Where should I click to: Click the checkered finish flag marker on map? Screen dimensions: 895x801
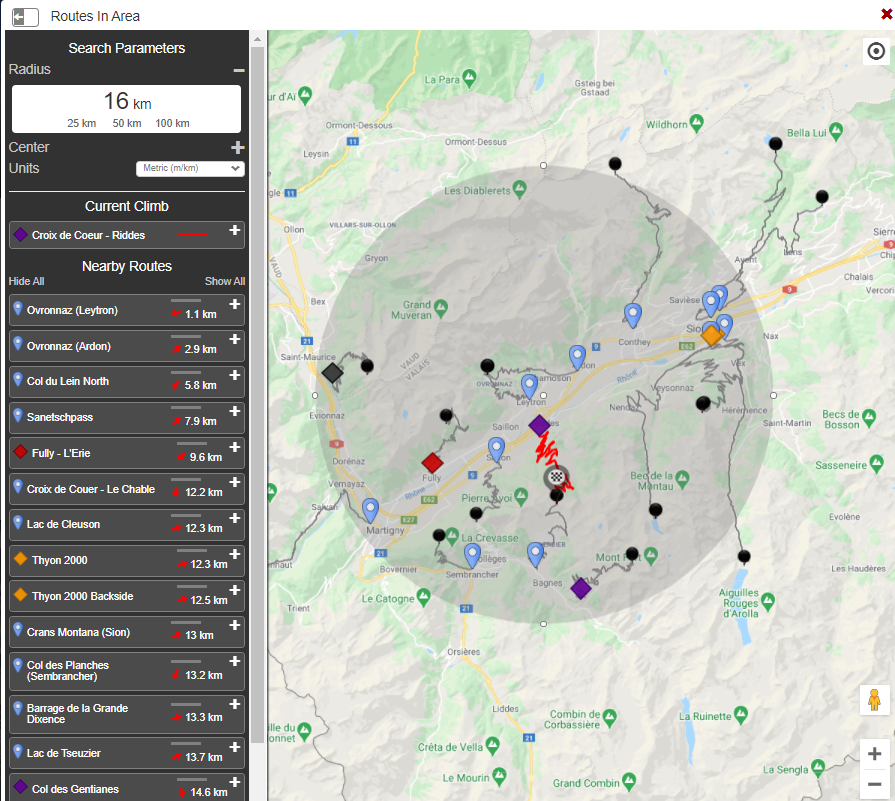click(557, 477)
